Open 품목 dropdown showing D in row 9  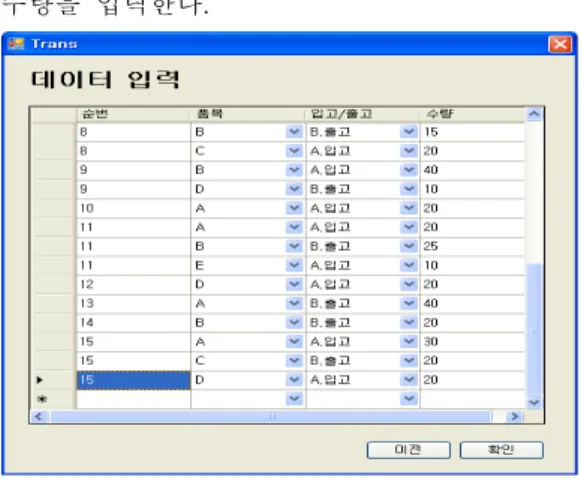pyautogui.click(x=294, y=189)
